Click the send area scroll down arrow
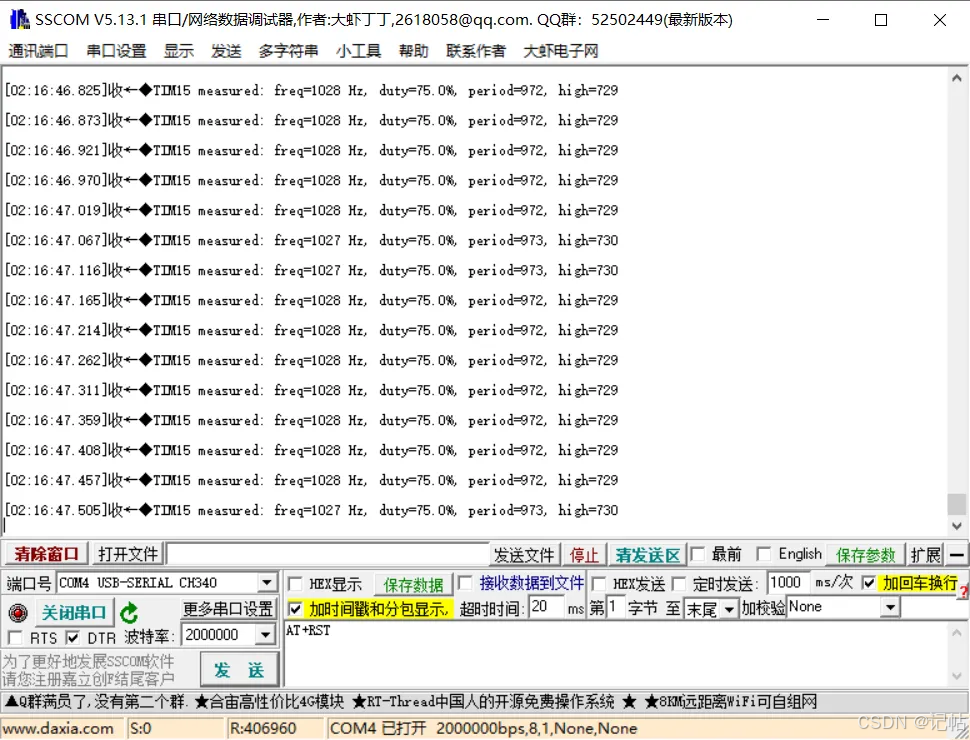The image size is (970, 740). pos(956,677)
